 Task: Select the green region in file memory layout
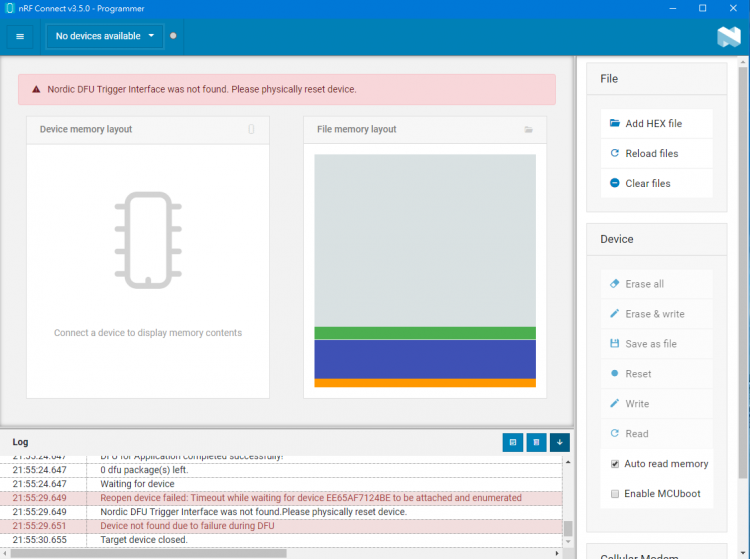[x=425, y=333]
